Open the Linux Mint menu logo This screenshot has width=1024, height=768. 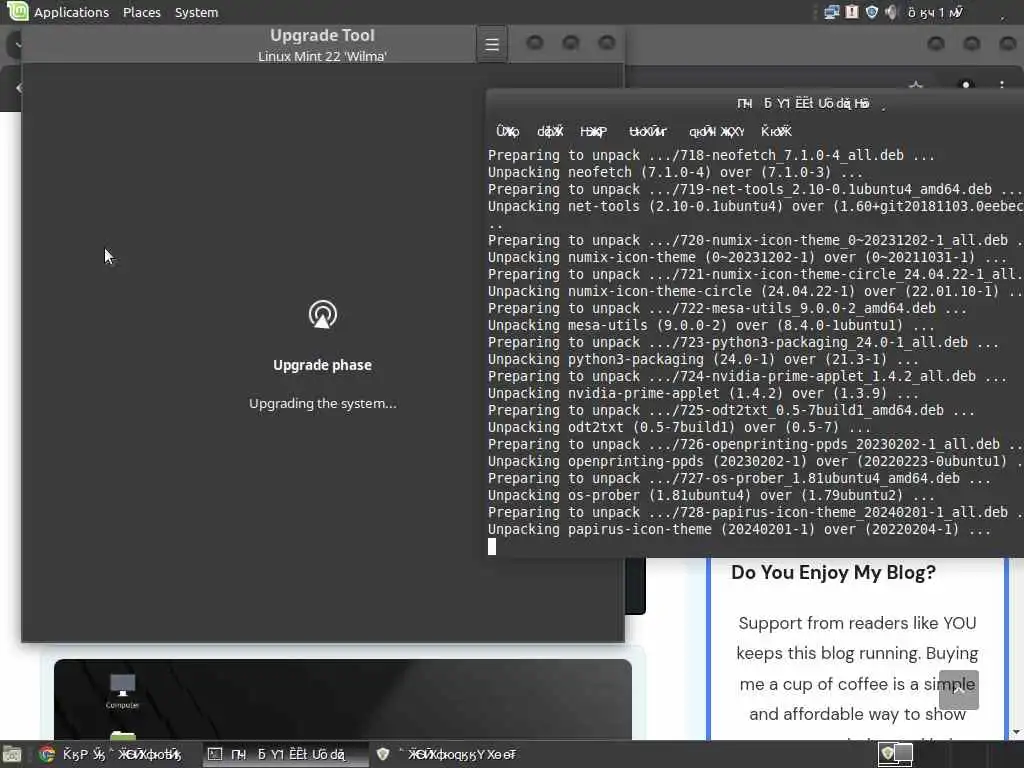tap(17, 11)
